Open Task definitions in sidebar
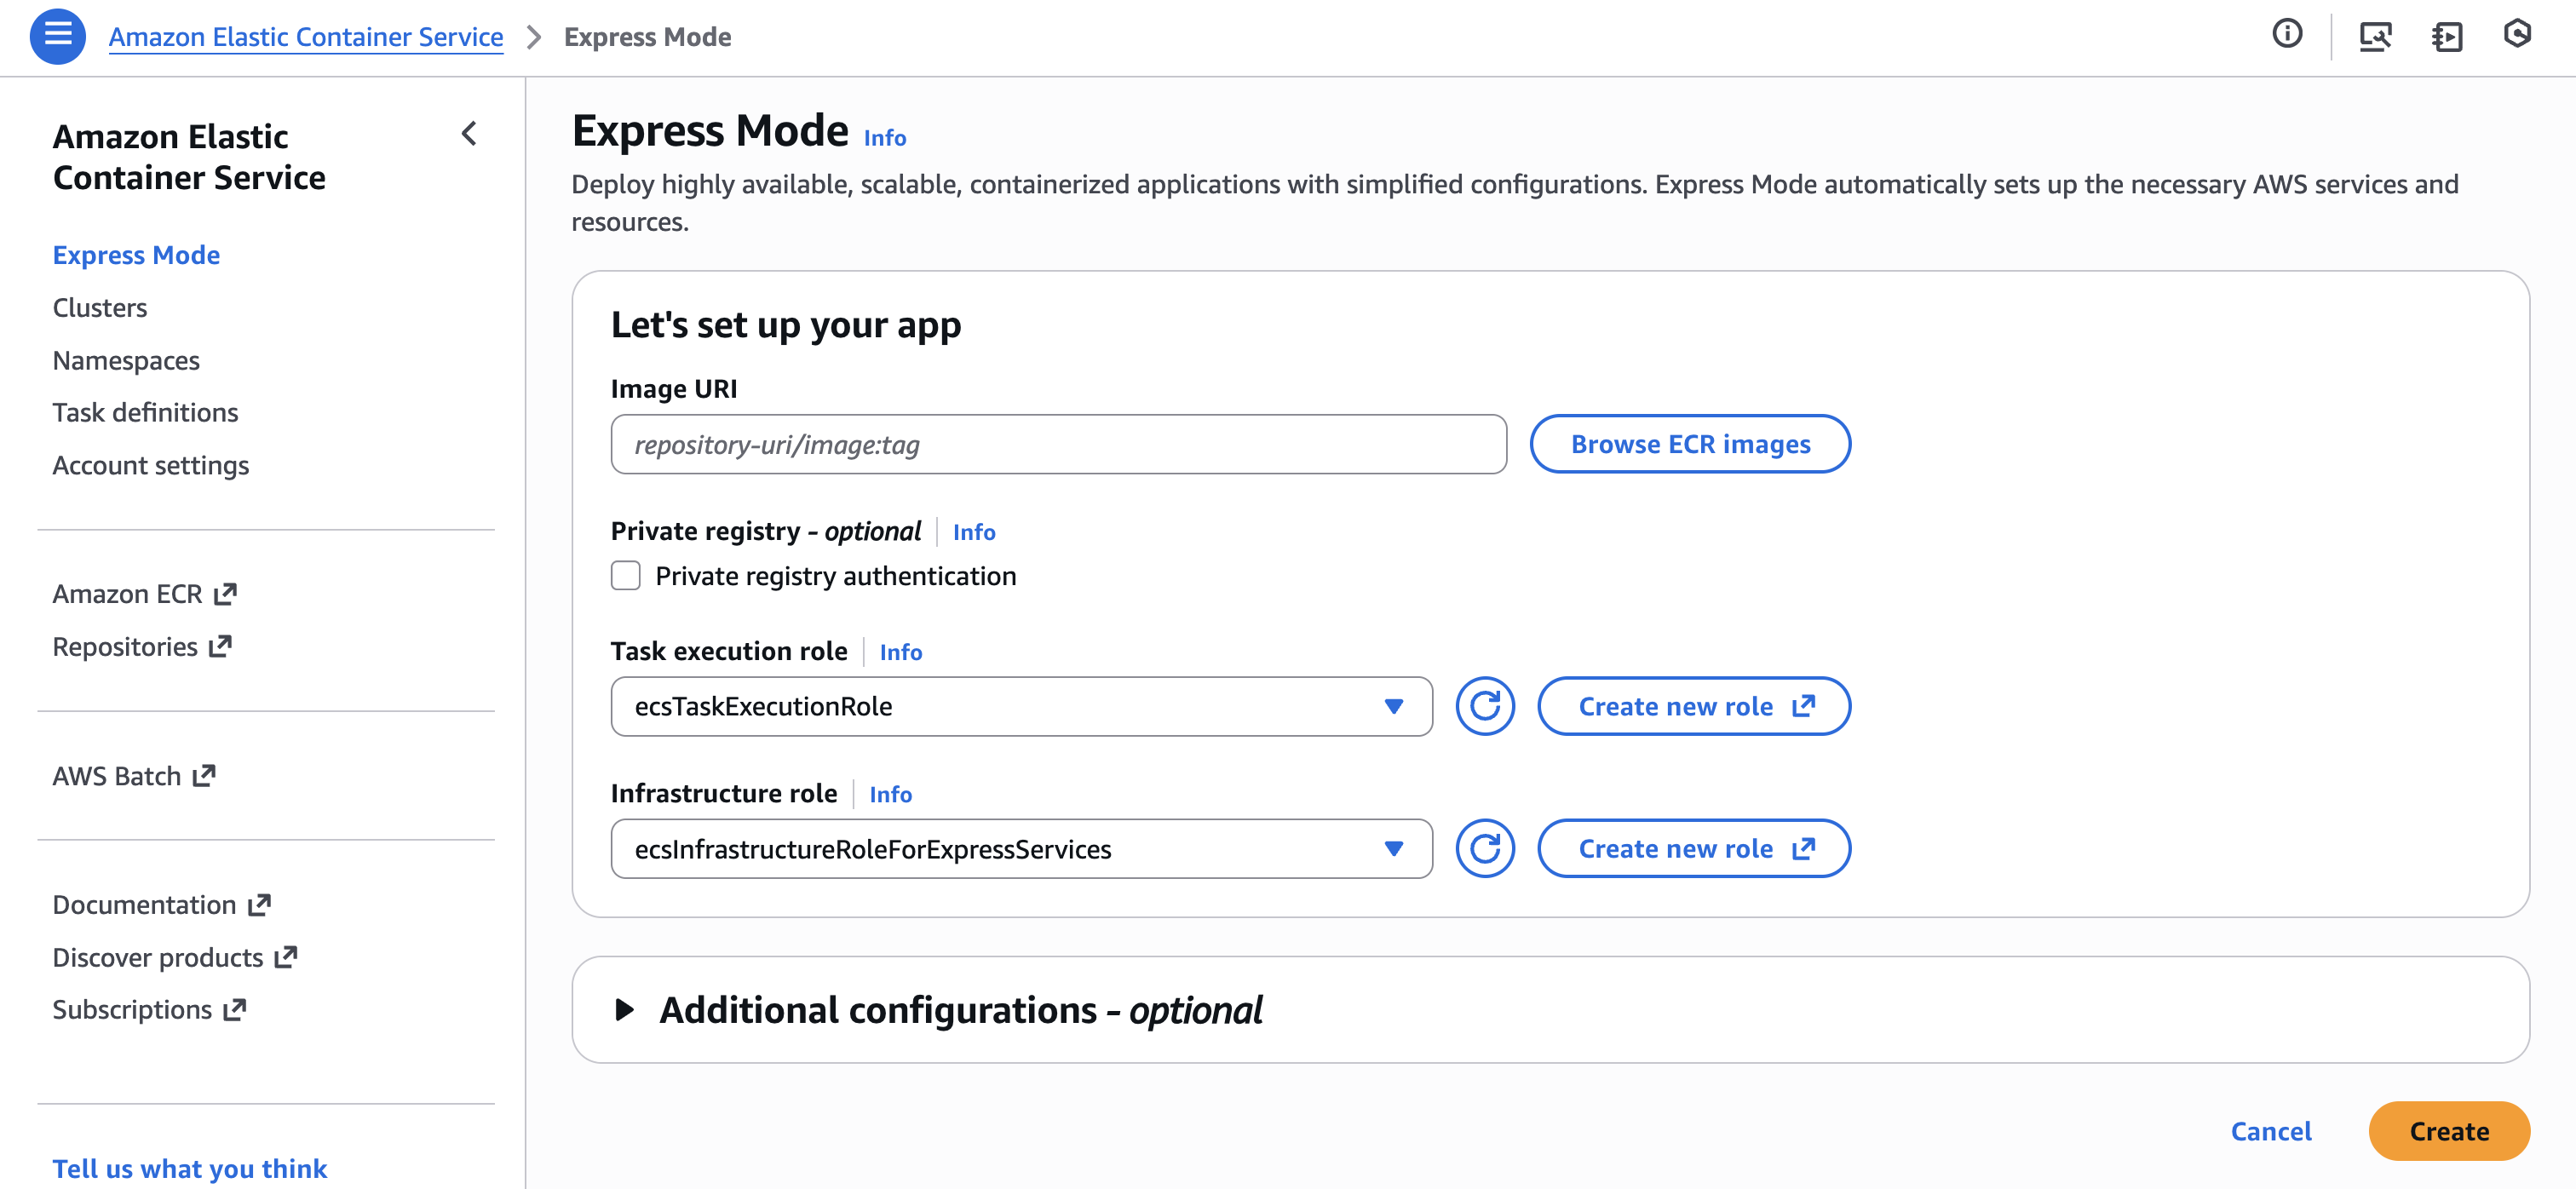 (145, 412)
